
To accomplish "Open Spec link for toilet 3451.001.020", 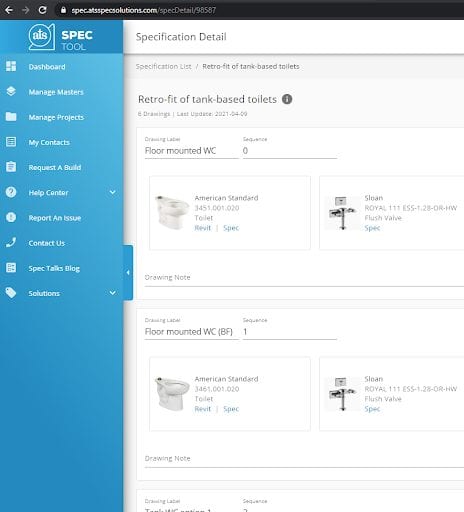I will (231, 228).
